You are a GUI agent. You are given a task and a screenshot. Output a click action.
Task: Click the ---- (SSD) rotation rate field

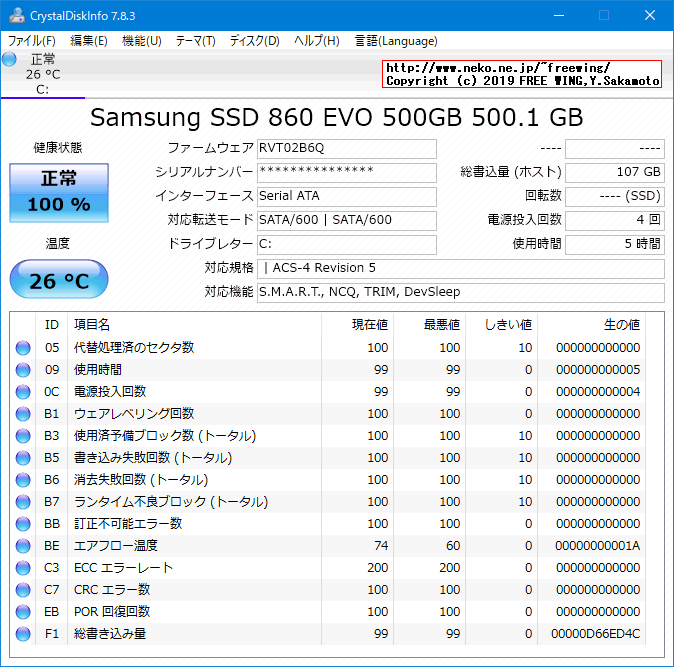[x=615, y=196]
